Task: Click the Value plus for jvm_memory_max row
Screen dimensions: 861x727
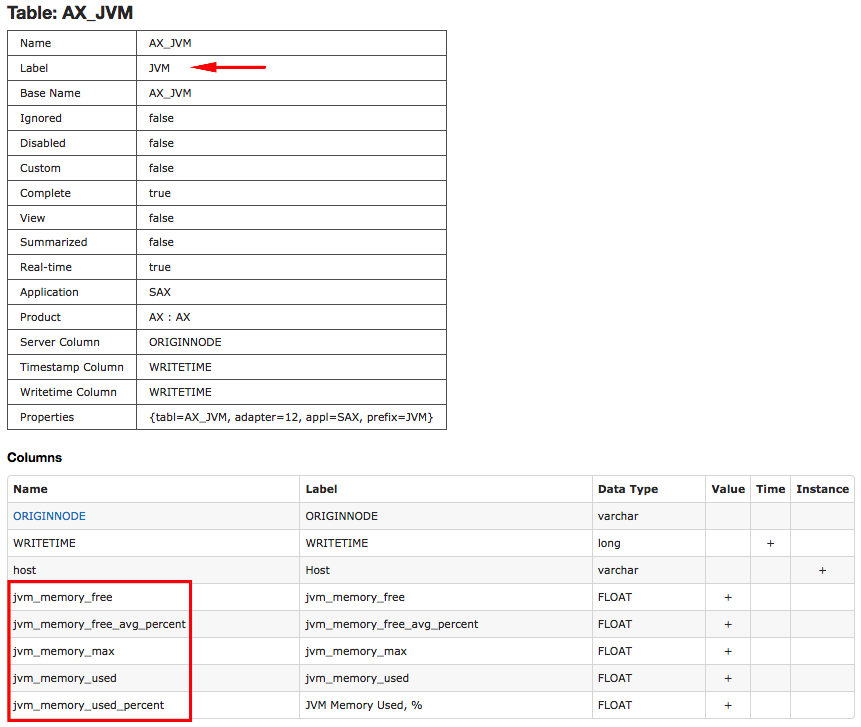Action: pos(728,651)
